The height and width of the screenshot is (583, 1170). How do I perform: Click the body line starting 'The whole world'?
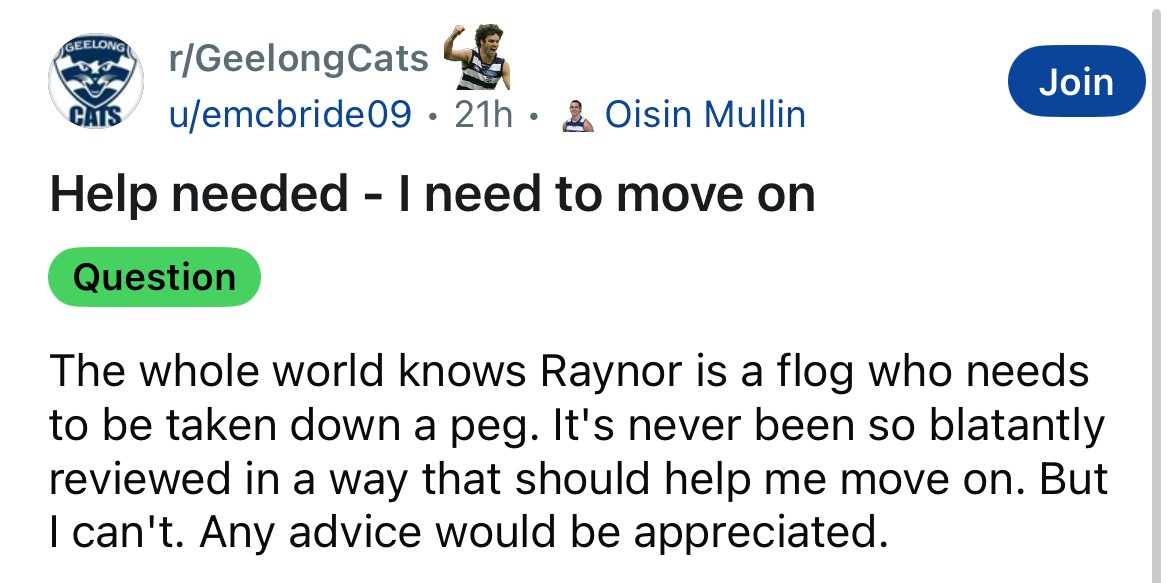[568, 372]
